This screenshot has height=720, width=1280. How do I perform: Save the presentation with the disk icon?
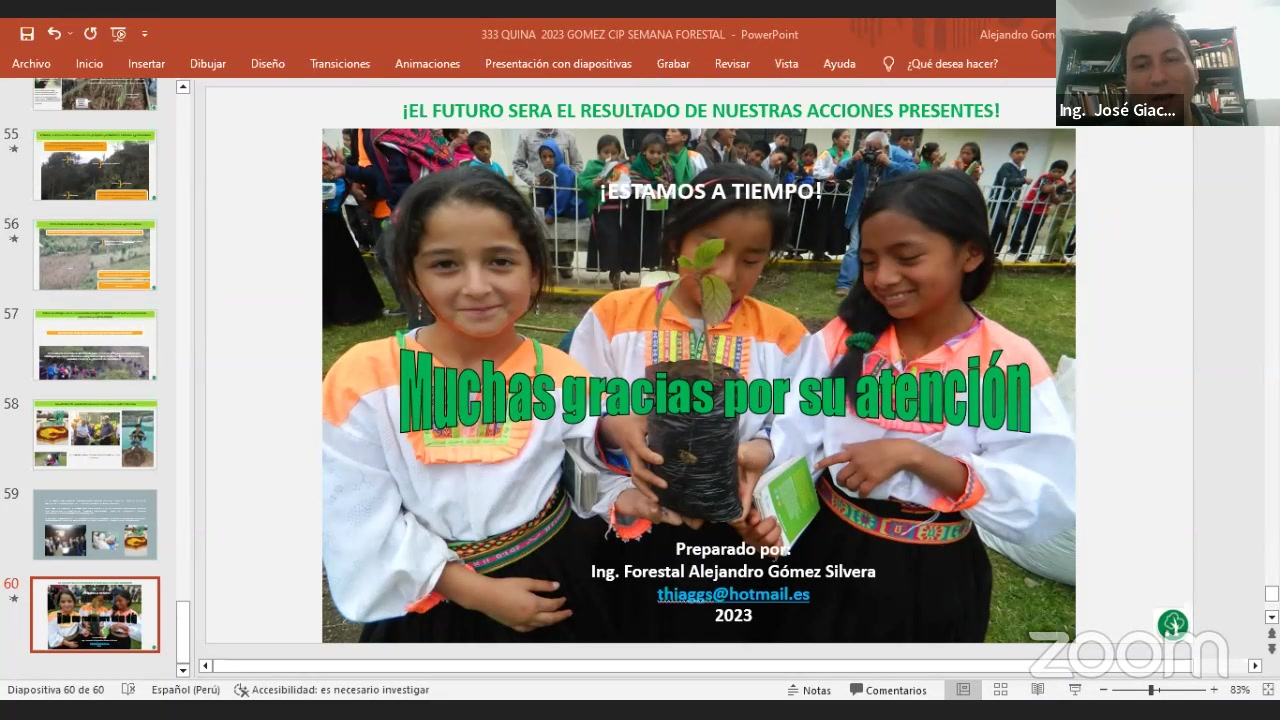click(27, 34)
